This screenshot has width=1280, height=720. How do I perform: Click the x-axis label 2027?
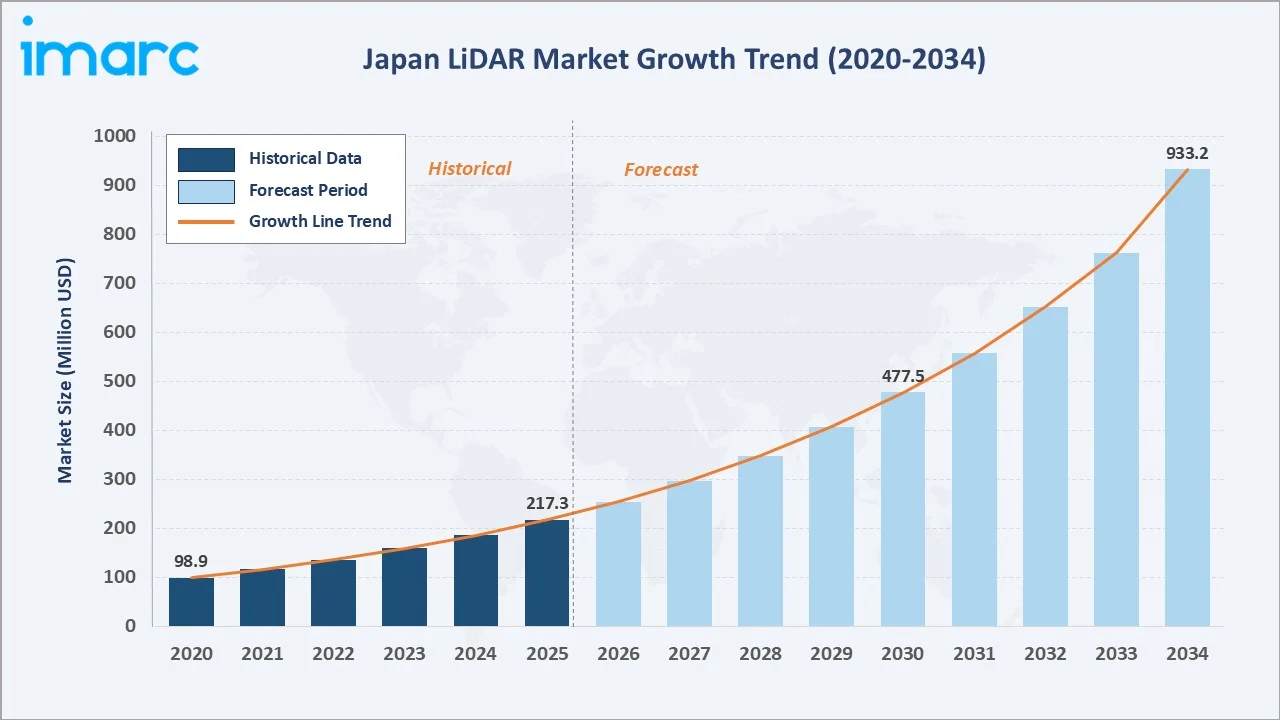coord(689,654)
